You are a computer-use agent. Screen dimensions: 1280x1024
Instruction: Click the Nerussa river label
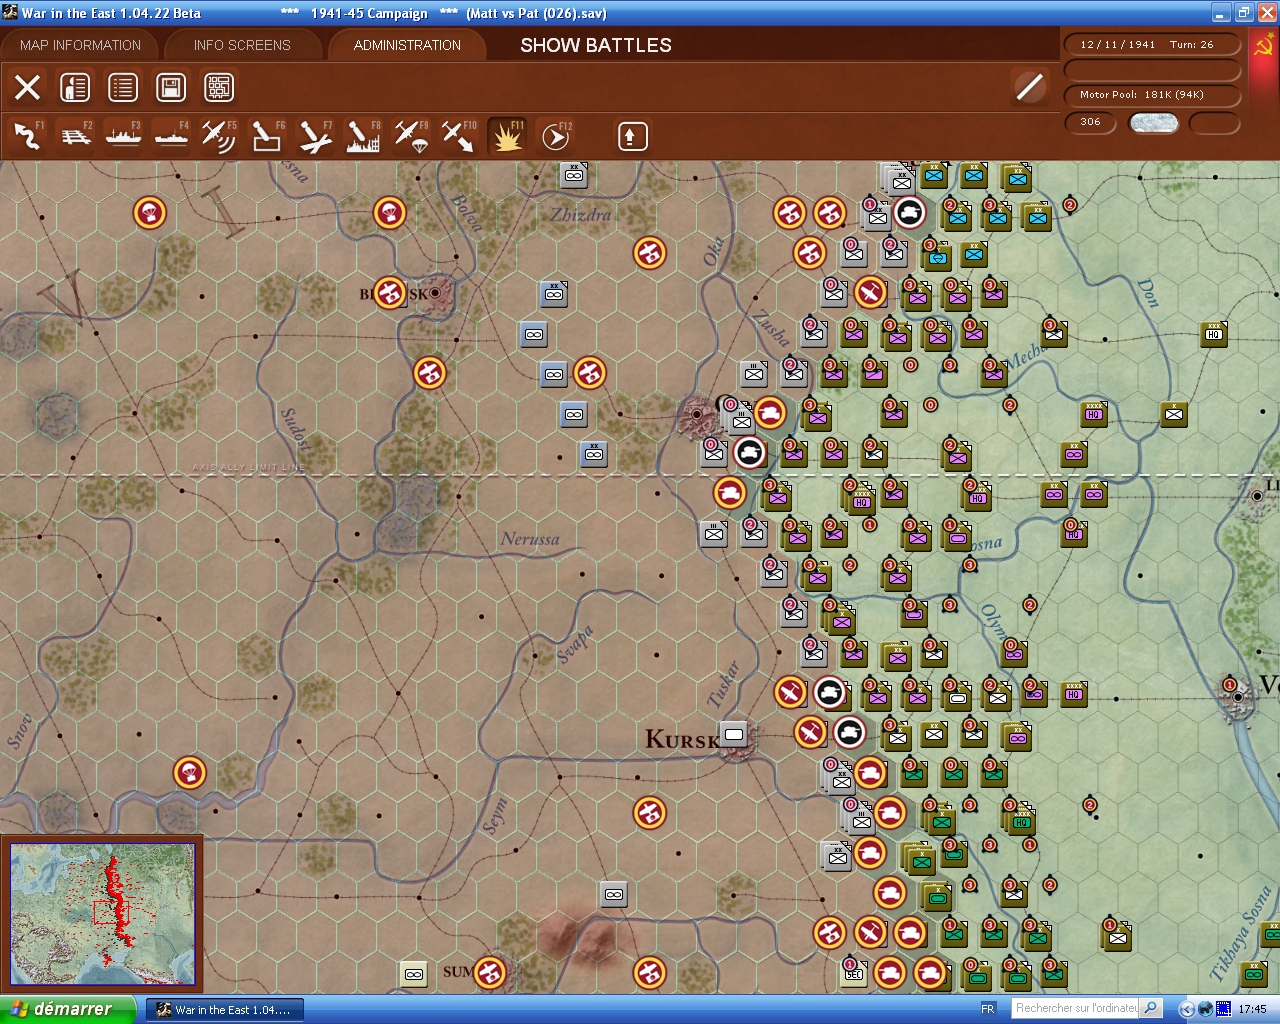coord(530,539)
